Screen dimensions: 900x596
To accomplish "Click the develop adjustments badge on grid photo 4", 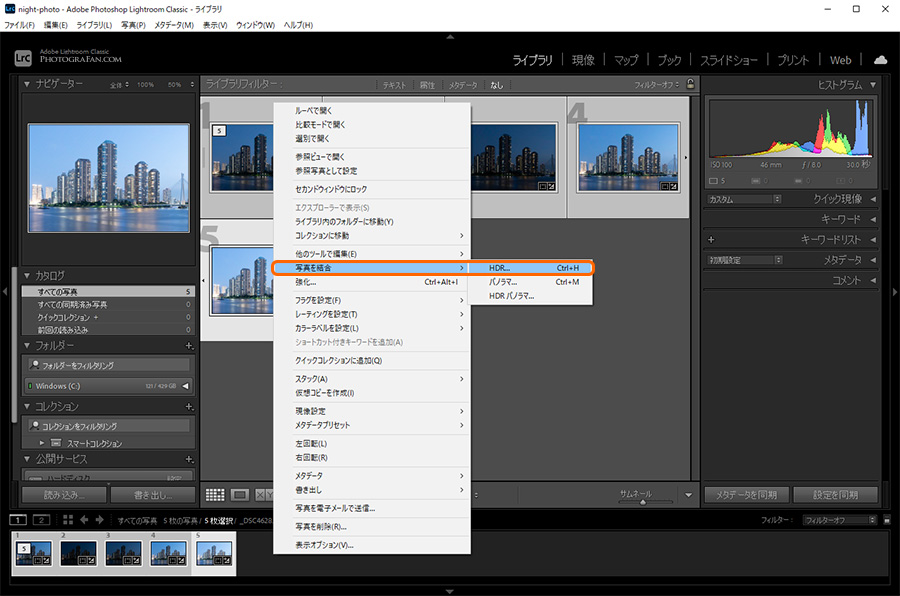I will click(x=673, y=186).
